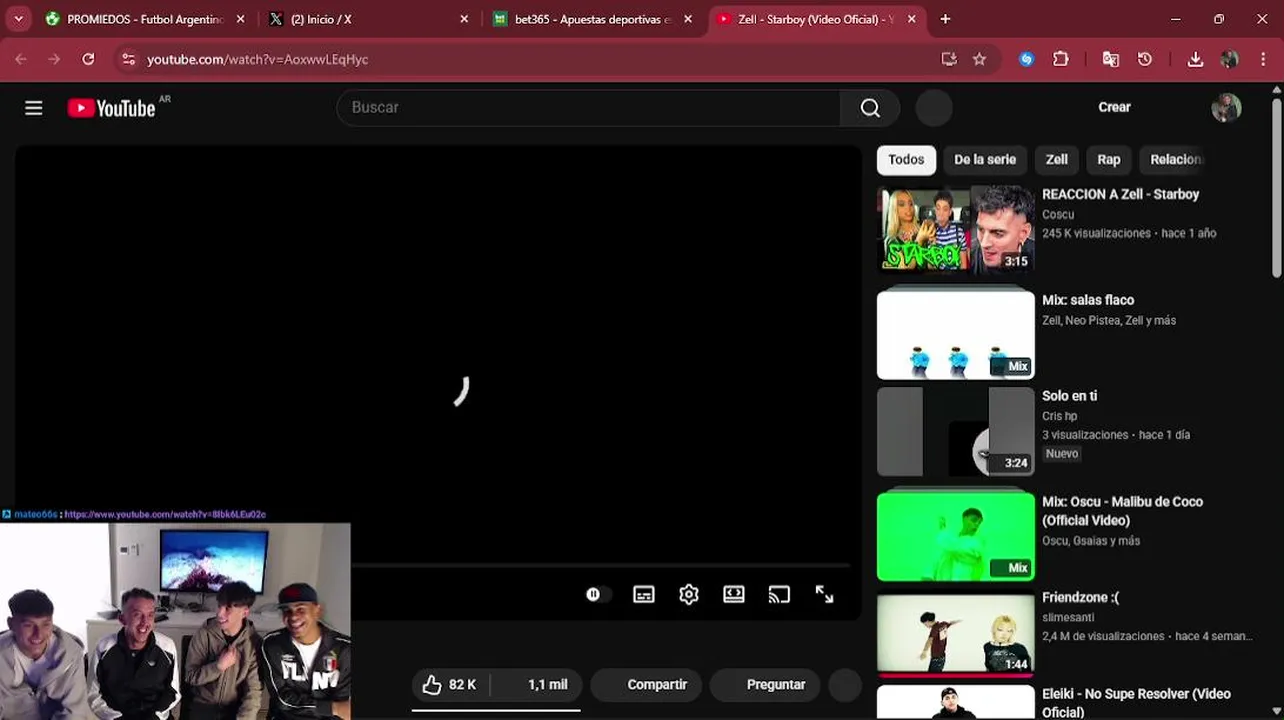Switch the player to theater mode
1284x720 pixels.
click(x=734, y=594)
